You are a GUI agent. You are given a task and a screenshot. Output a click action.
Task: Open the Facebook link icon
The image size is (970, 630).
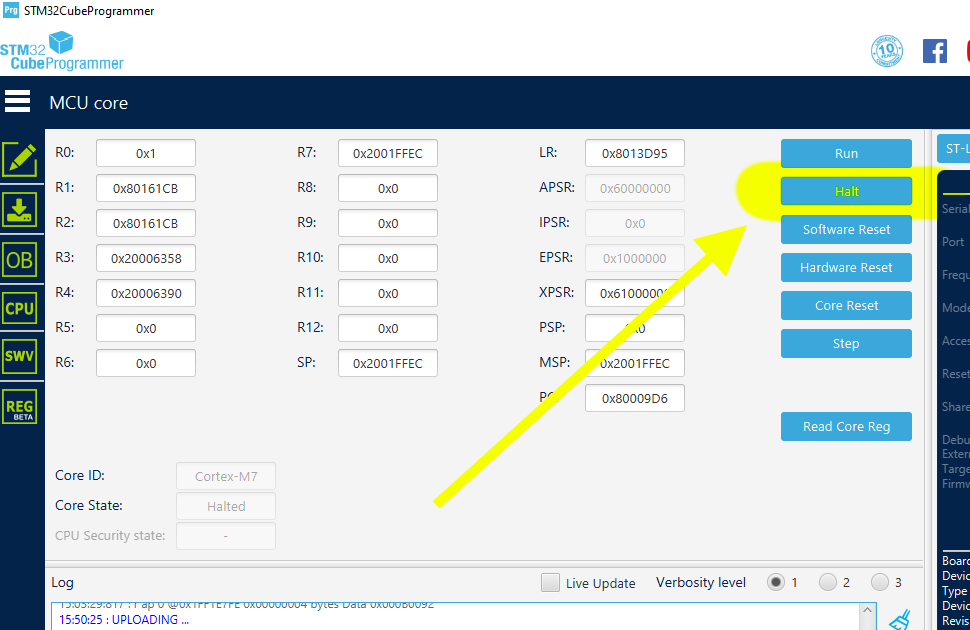935,51
